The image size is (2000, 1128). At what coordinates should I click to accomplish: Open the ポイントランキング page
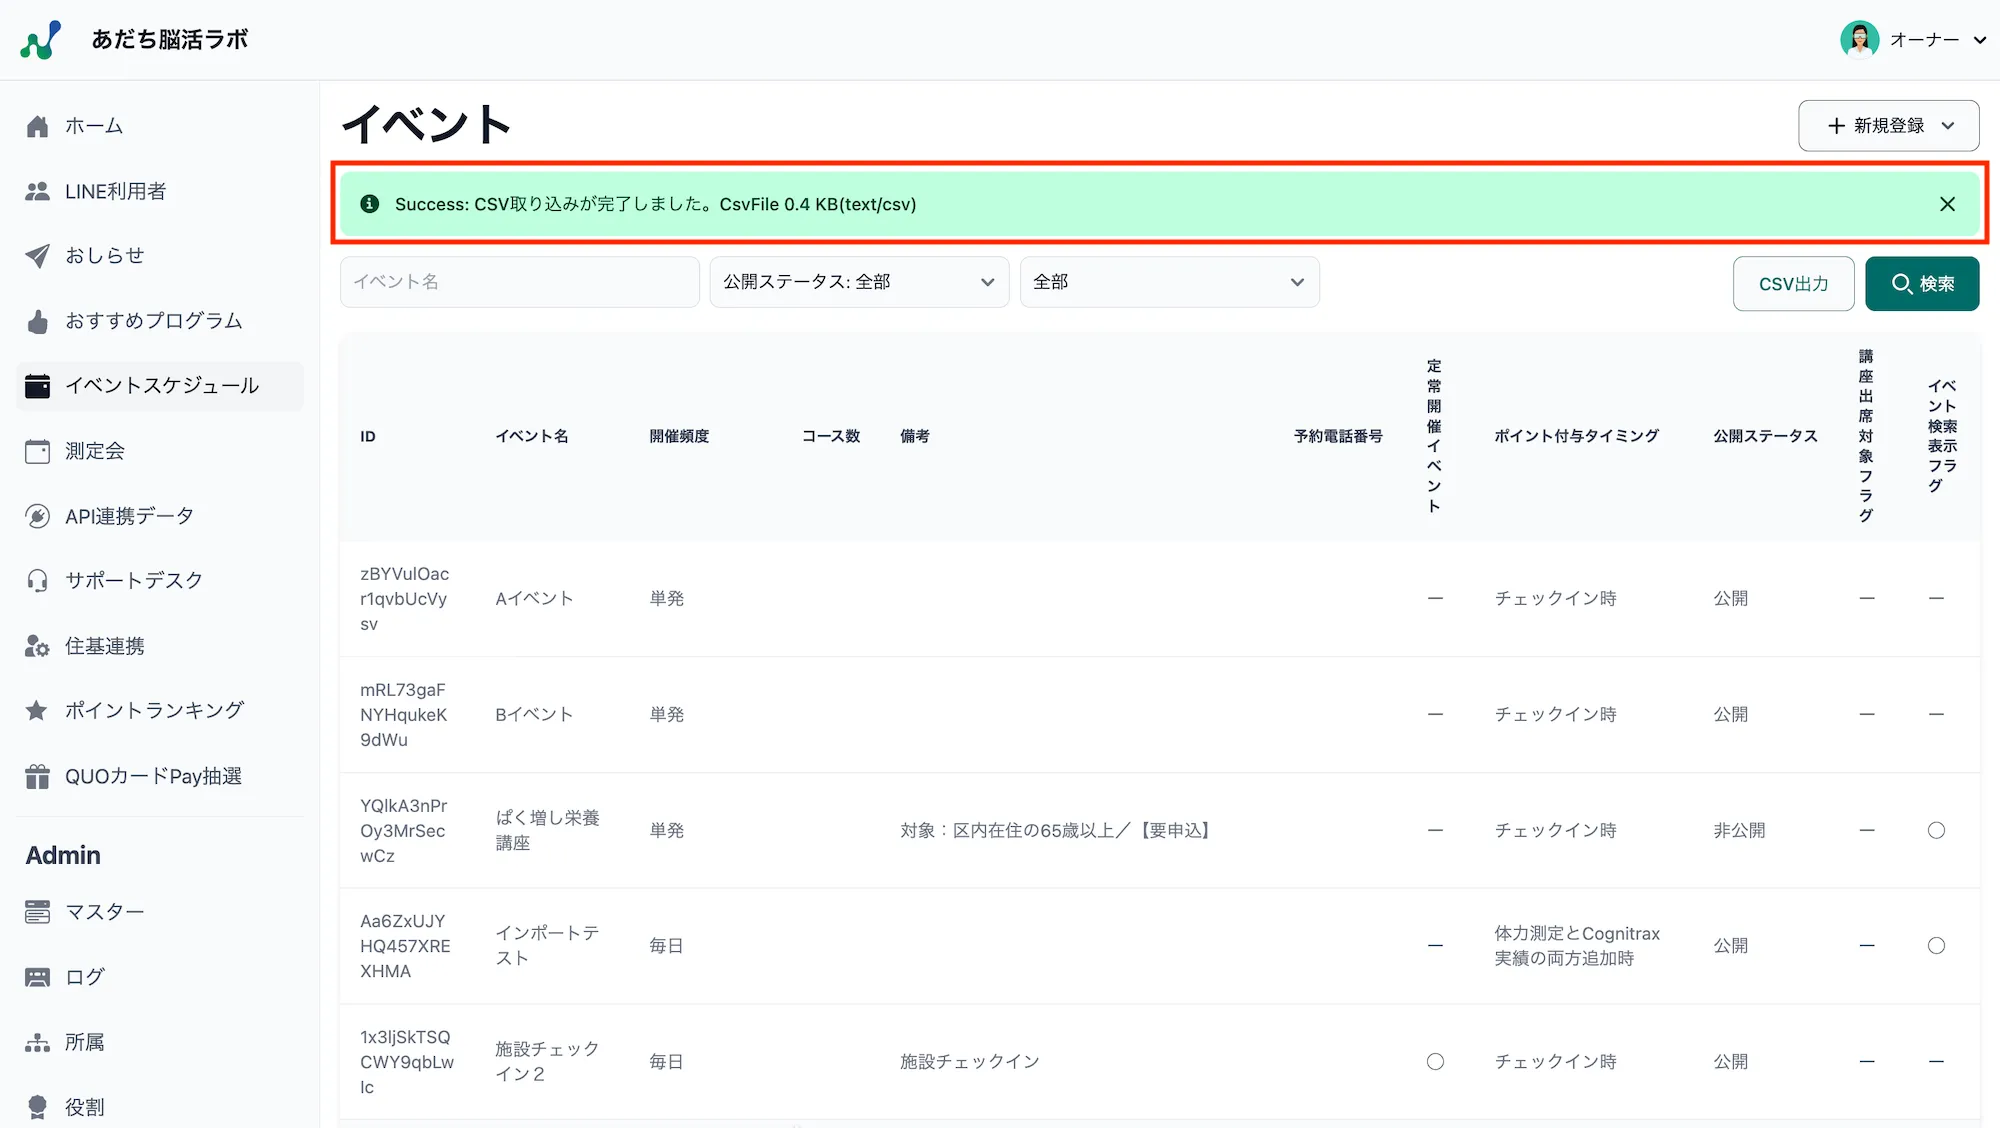click(x=153, y=710)
